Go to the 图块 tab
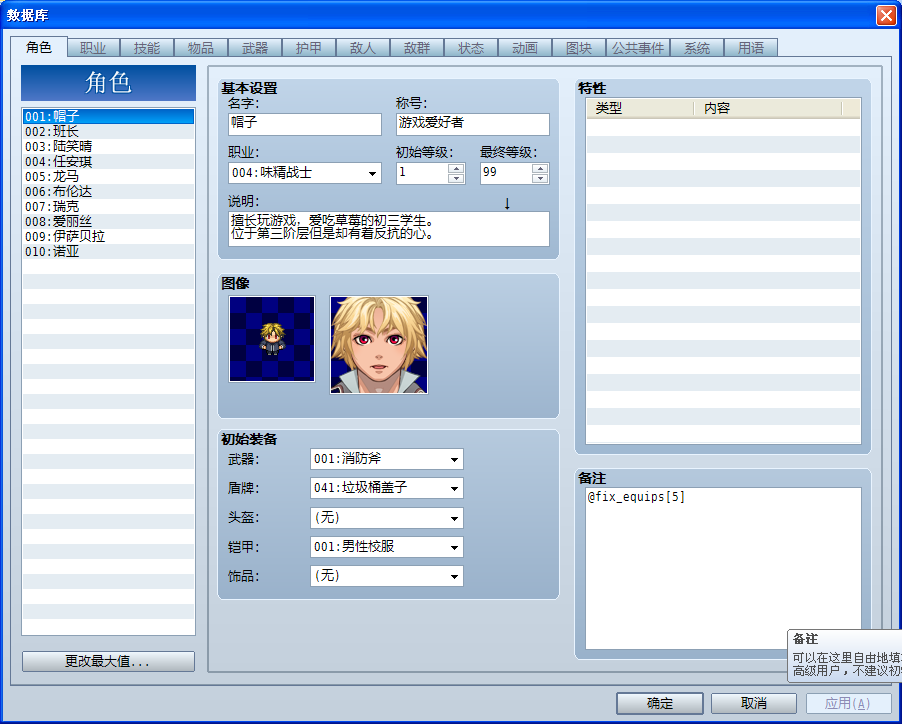 click(x=579, y=48)
